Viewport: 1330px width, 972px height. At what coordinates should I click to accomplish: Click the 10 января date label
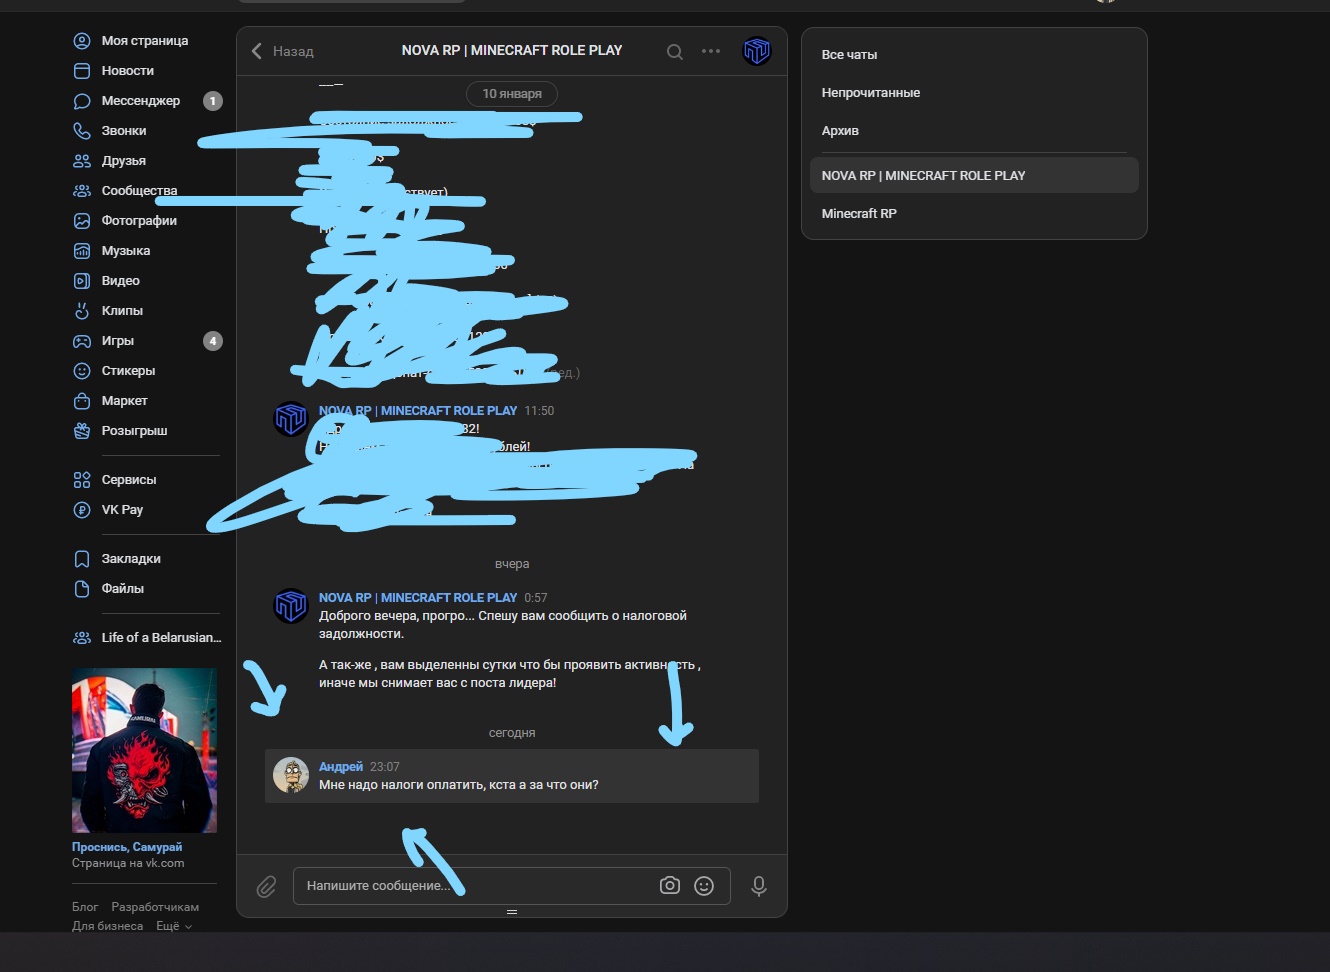click(512, 94)
